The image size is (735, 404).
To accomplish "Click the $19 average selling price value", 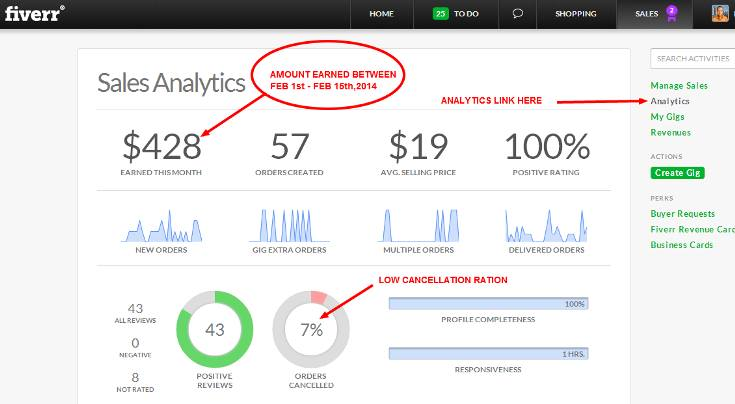I will click(419, 146).
